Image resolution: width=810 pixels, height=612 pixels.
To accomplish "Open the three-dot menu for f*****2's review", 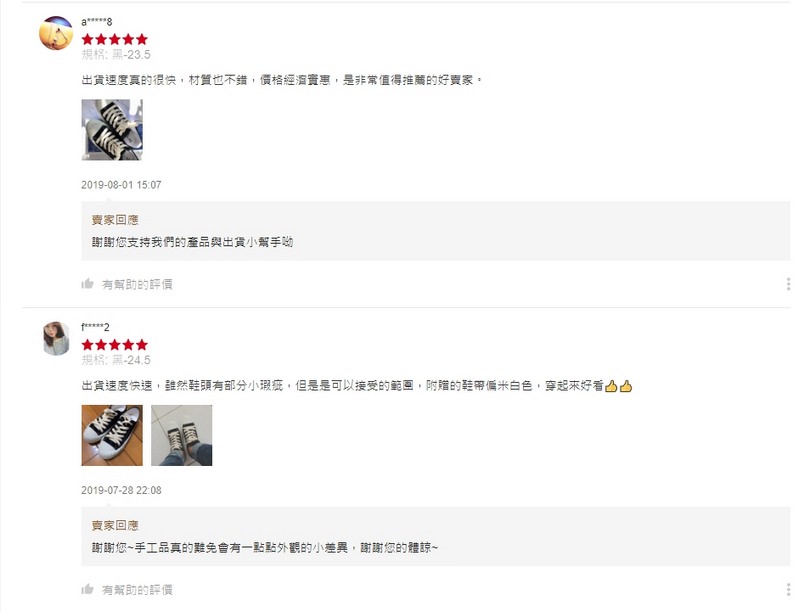I will tap(788, 589).
